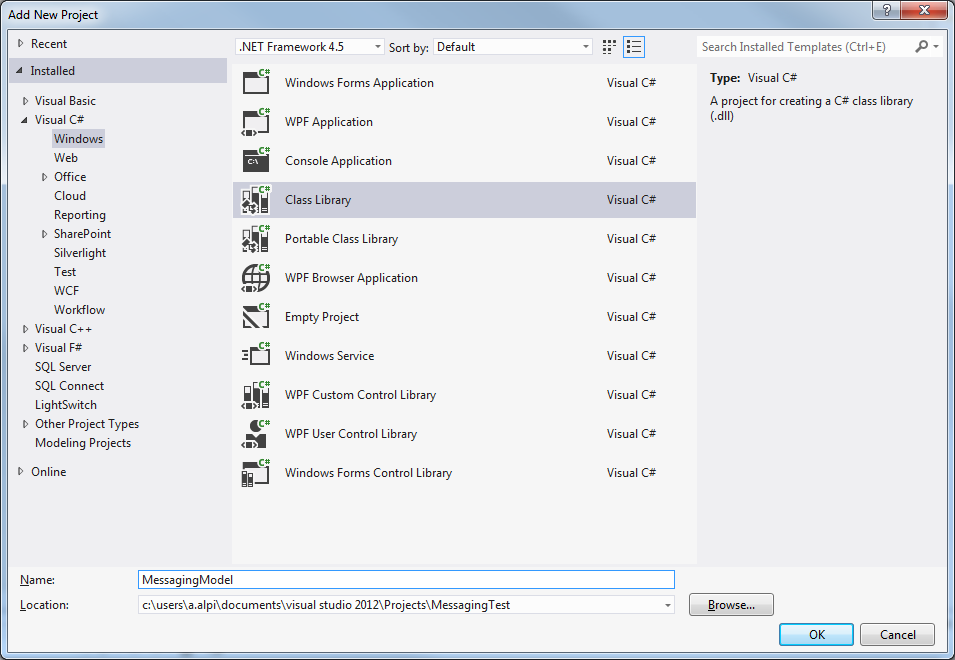Open the Sort by dropdown

[x=514, y=47]
